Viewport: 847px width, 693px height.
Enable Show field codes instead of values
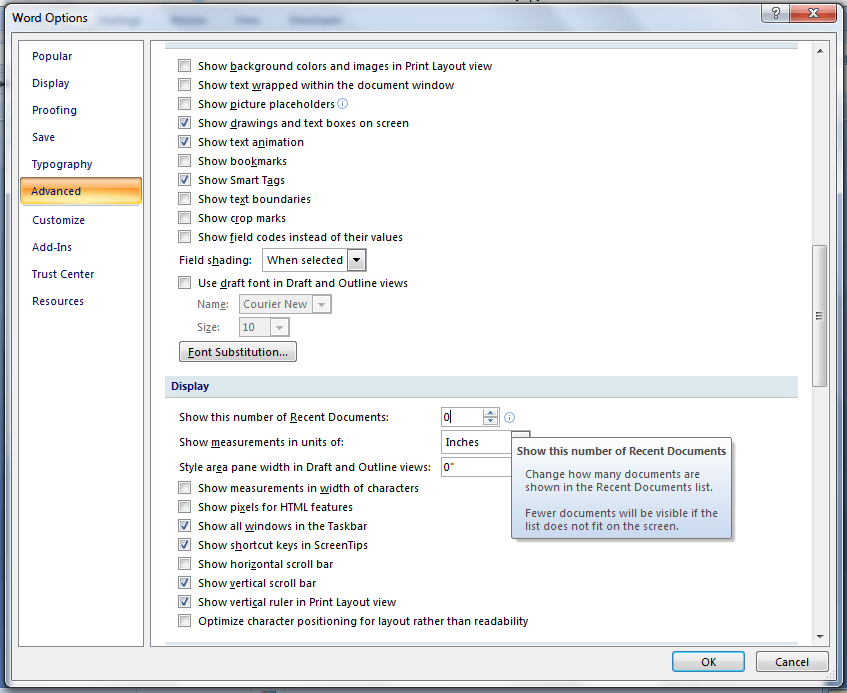tap(185, 237)
